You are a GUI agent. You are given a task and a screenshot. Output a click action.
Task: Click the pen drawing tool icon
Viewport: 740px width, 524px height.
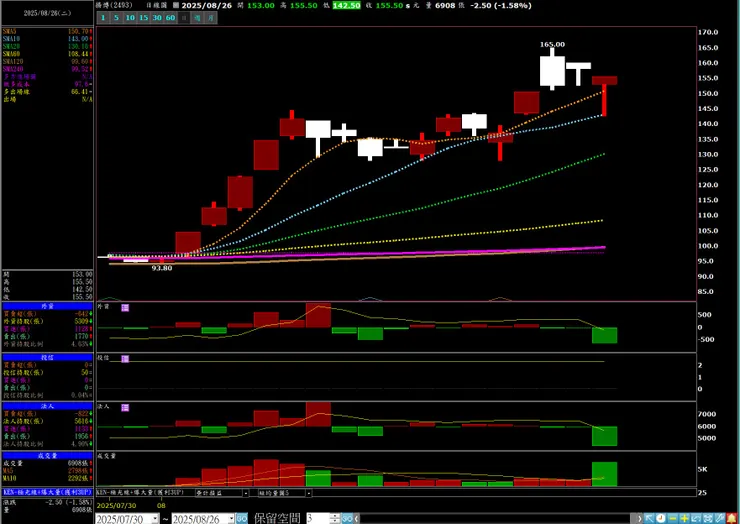click(719, 518)
